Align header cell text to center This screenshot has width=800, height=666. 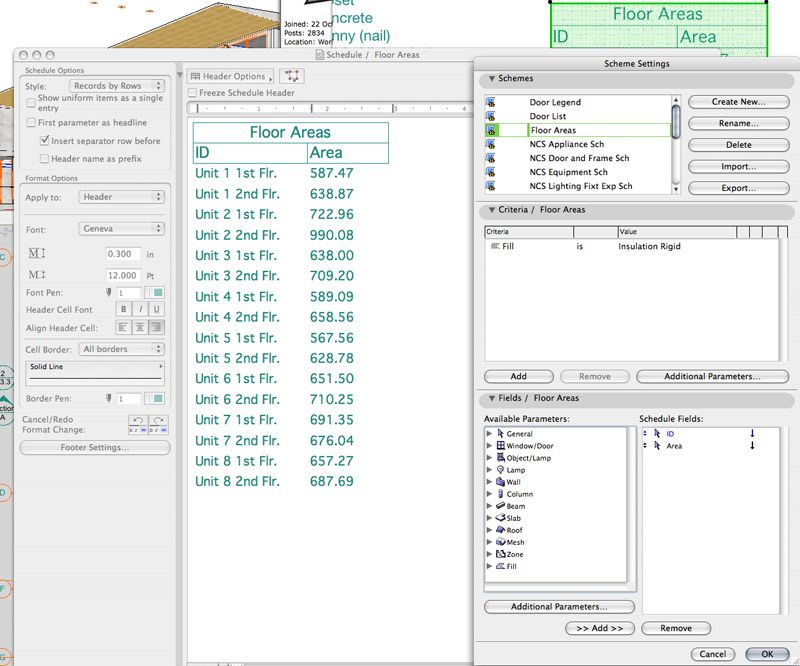pyautogui.click(x=140, y=328)
